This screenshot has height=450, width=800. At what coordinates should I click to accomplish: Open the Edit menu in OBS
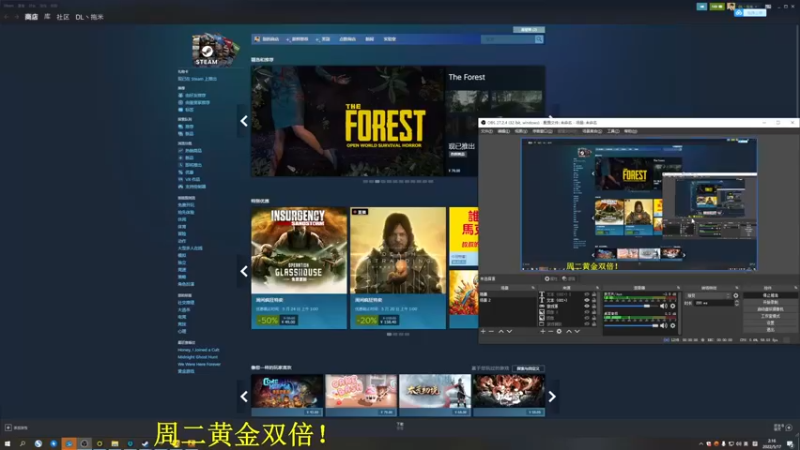(504, 131)
